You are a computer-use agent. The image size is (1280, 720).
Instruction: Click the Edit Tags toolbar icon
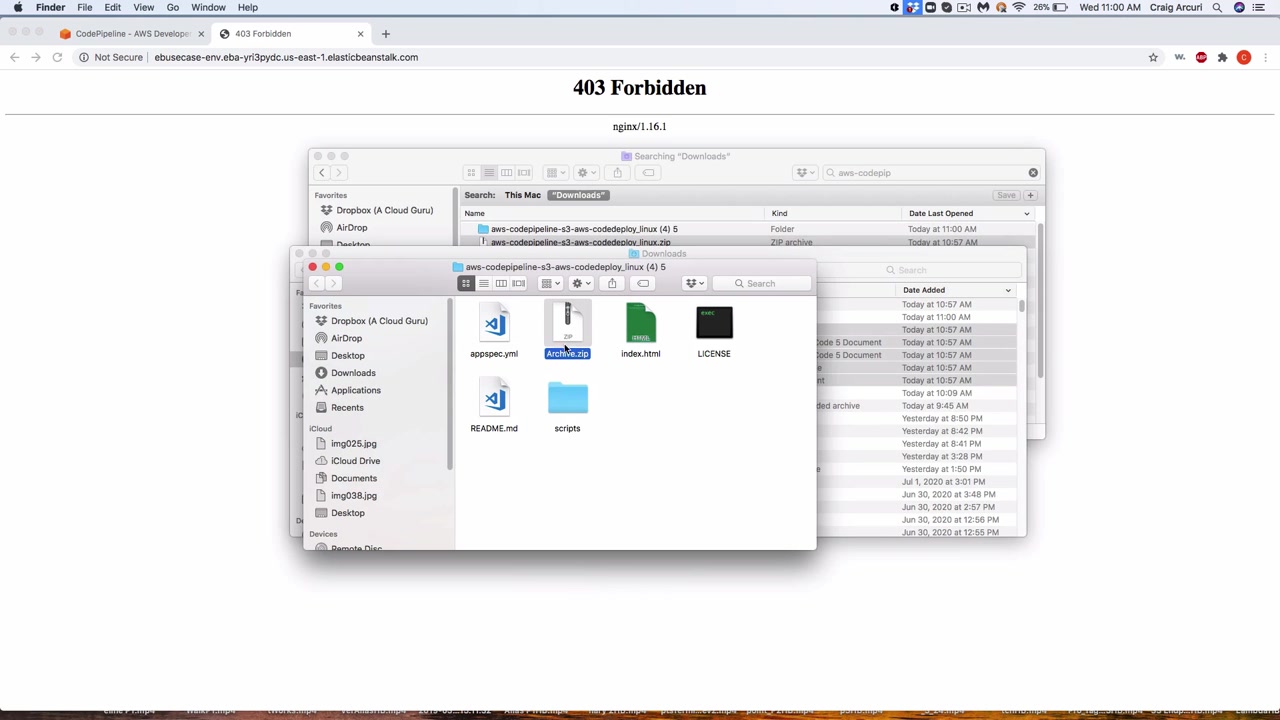643,283
